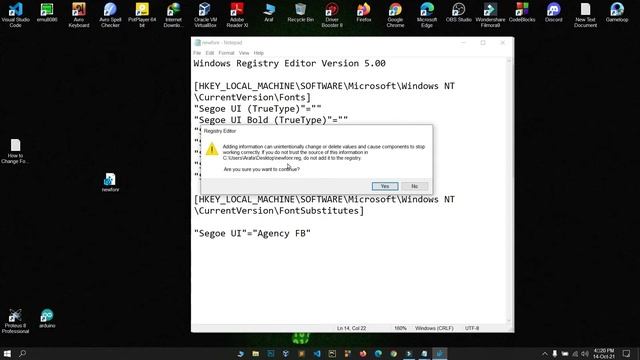
Task: Select the Avro Keyboard desktop icon
Action: tap(79, 14)
